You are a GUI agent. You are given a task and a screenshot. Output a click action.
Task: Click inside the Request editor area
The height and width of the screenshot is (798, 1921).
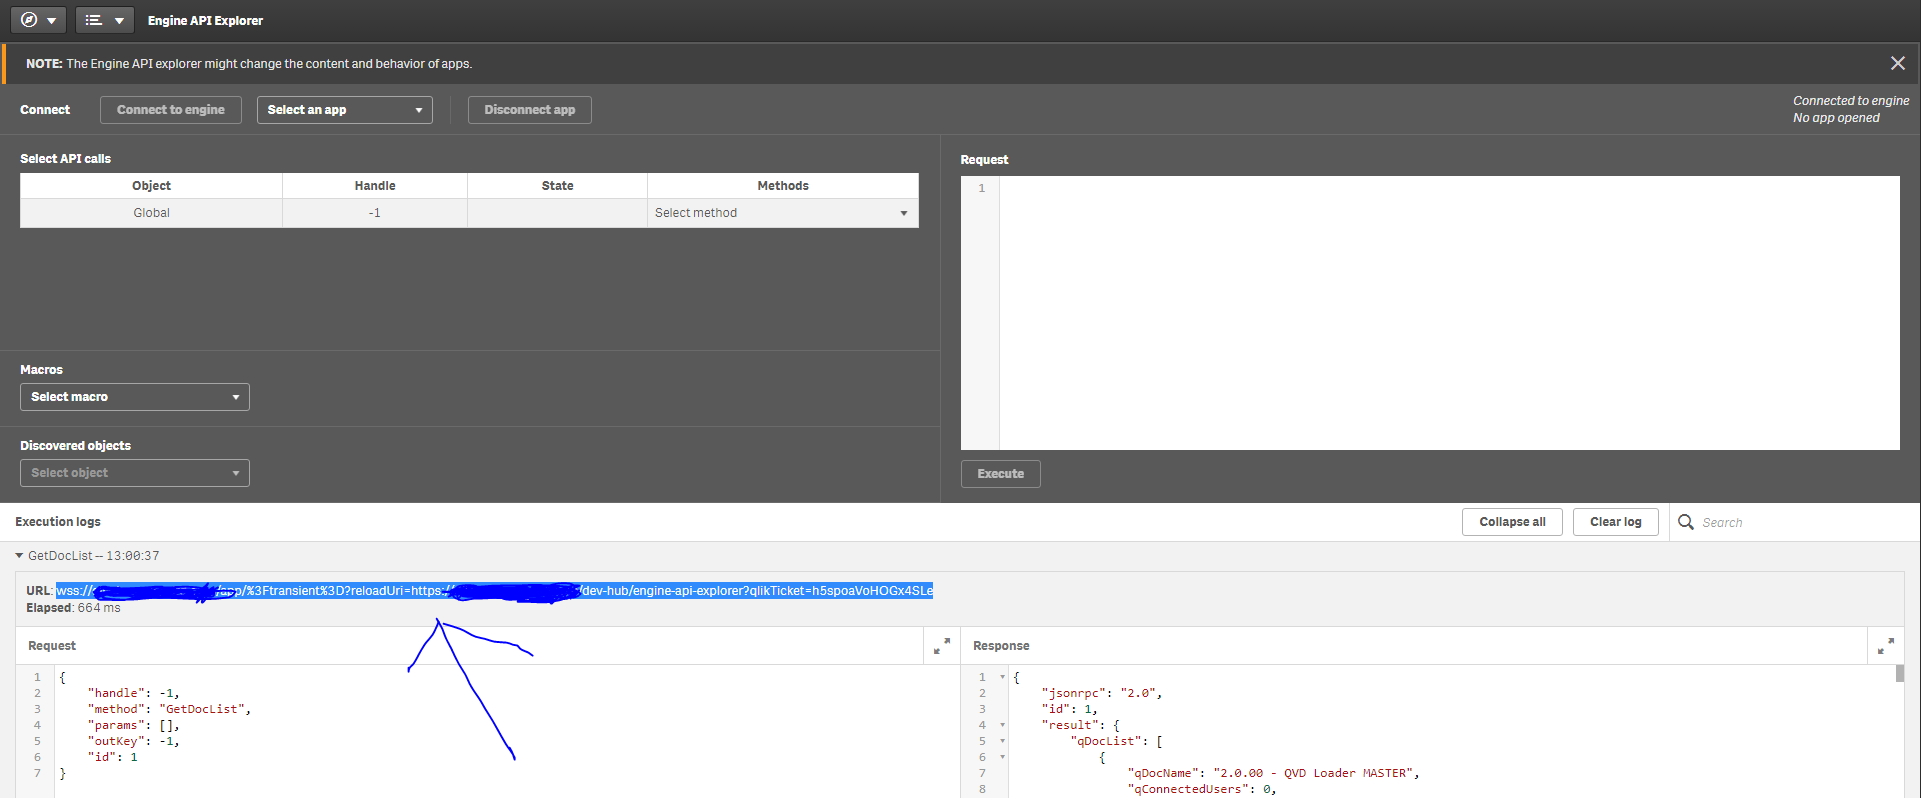[1448, 313]
